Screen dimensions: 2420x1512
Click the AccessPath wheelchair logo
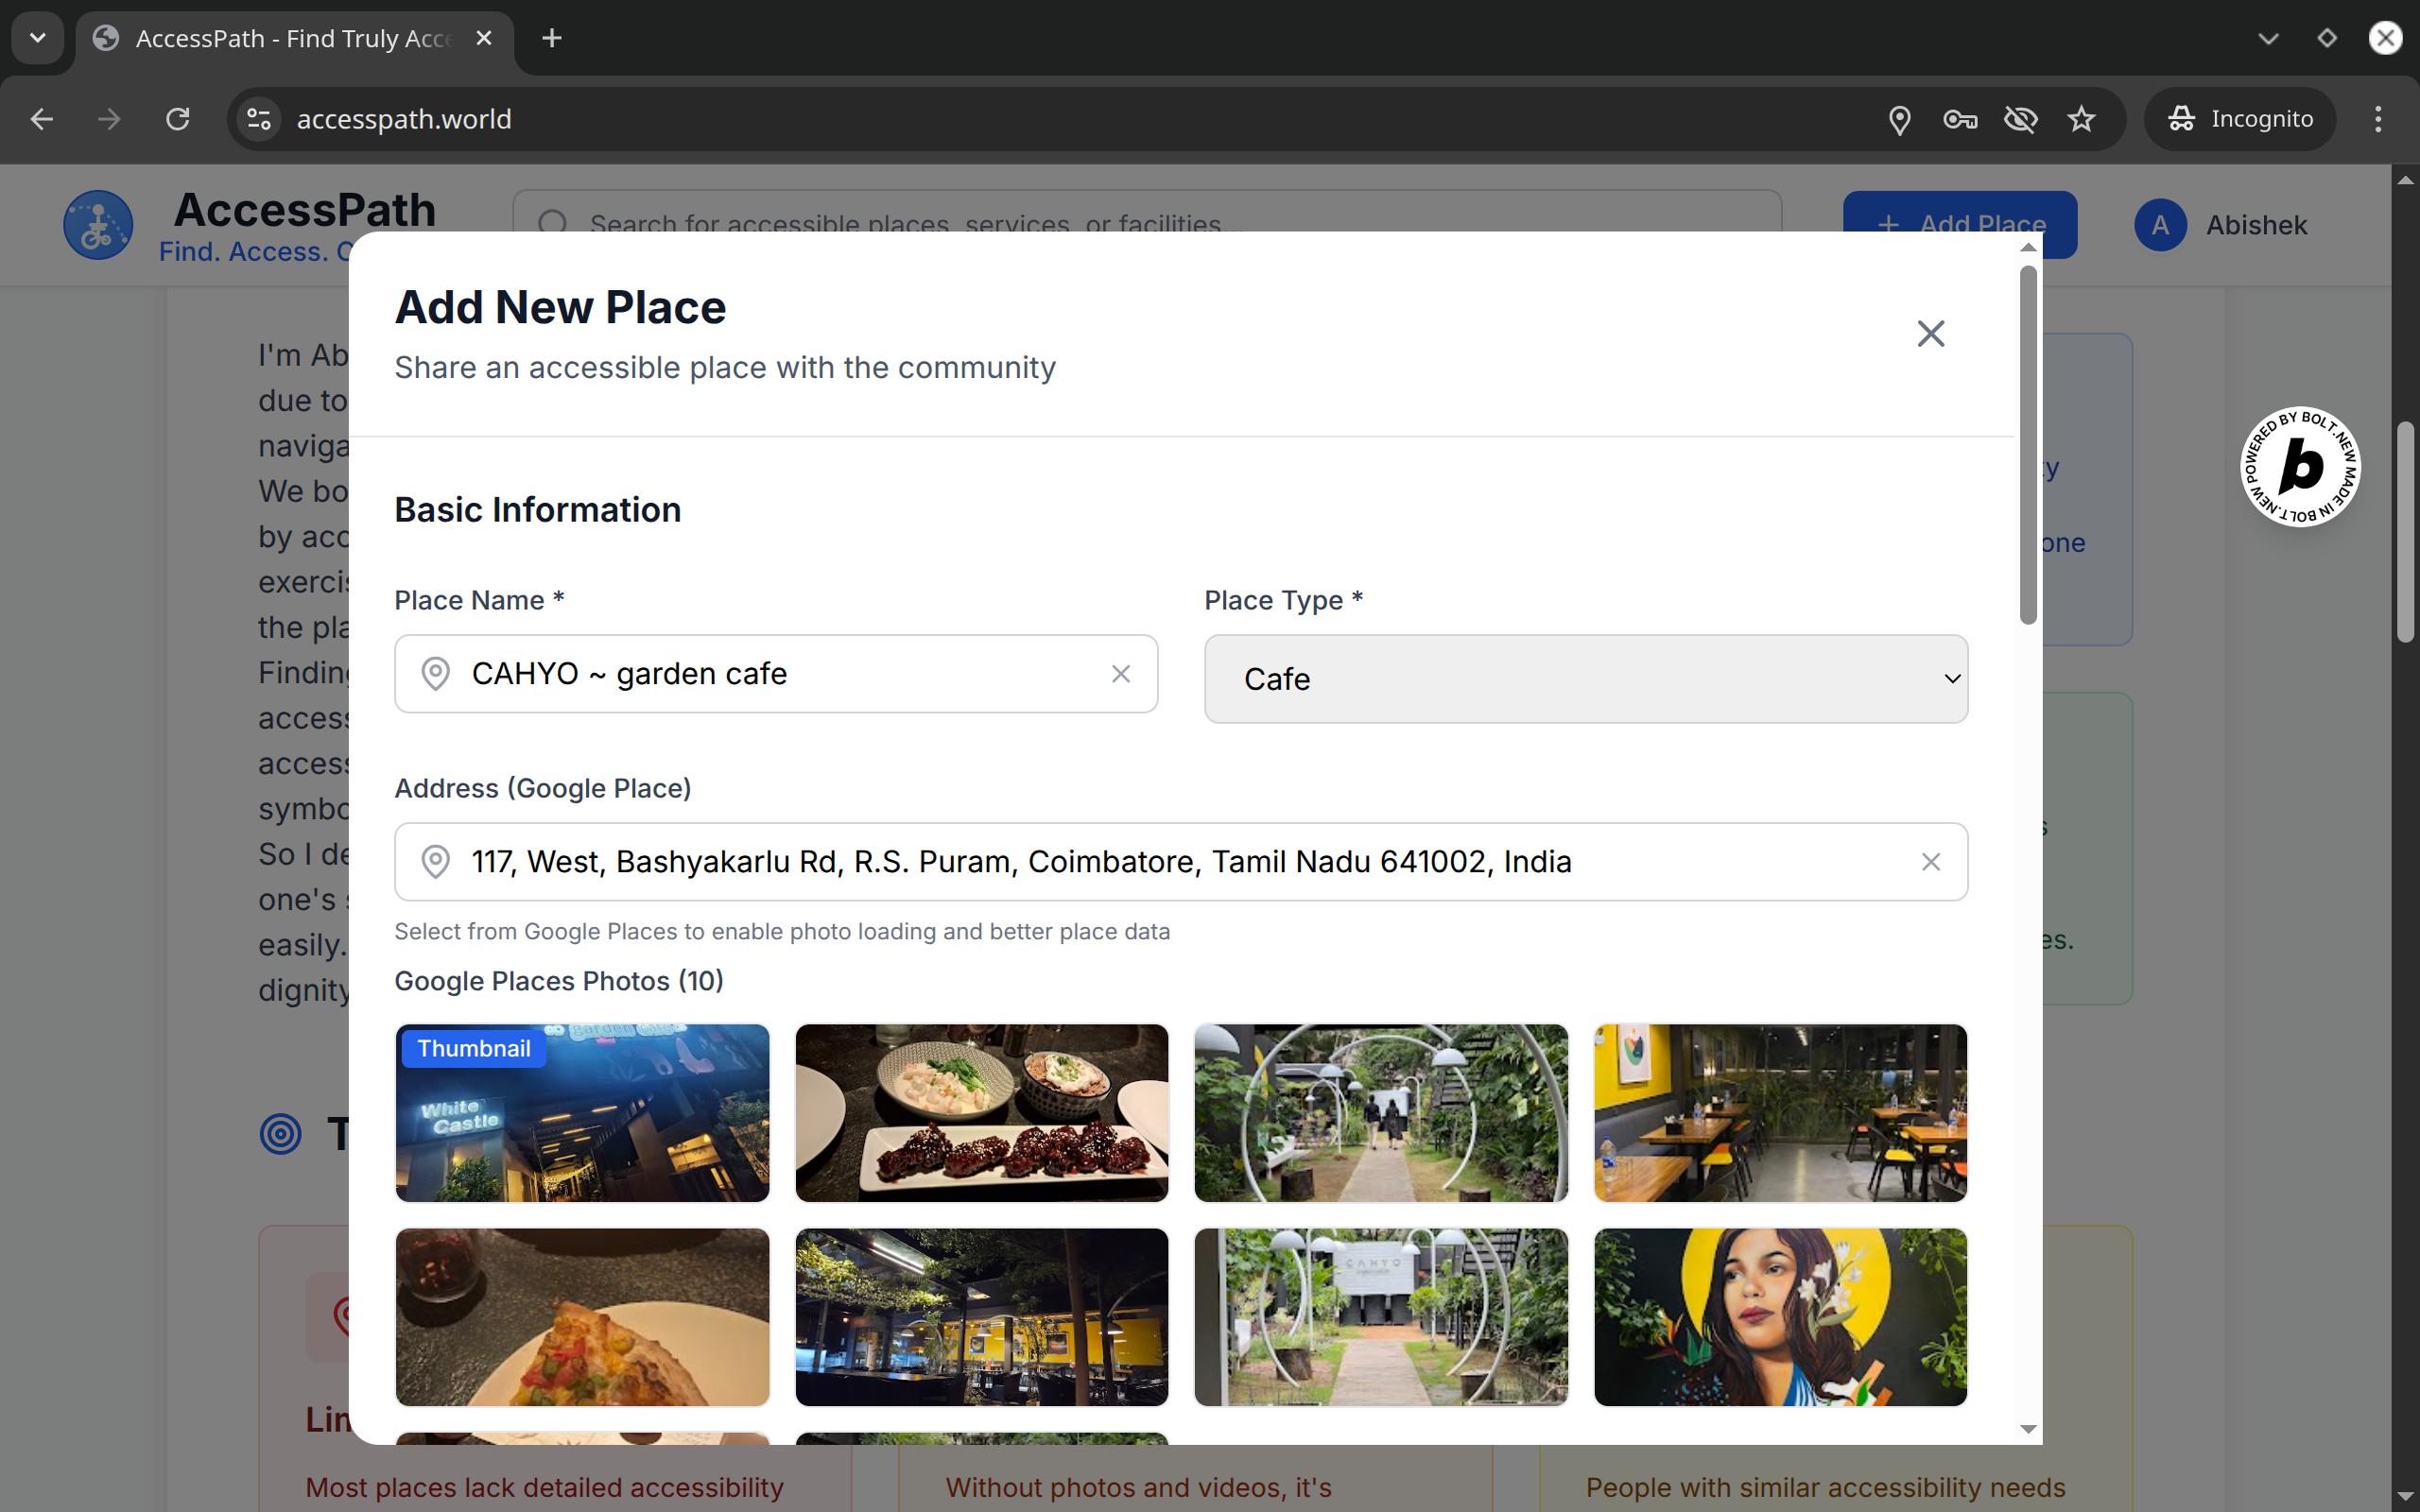(x=98, y=225)
